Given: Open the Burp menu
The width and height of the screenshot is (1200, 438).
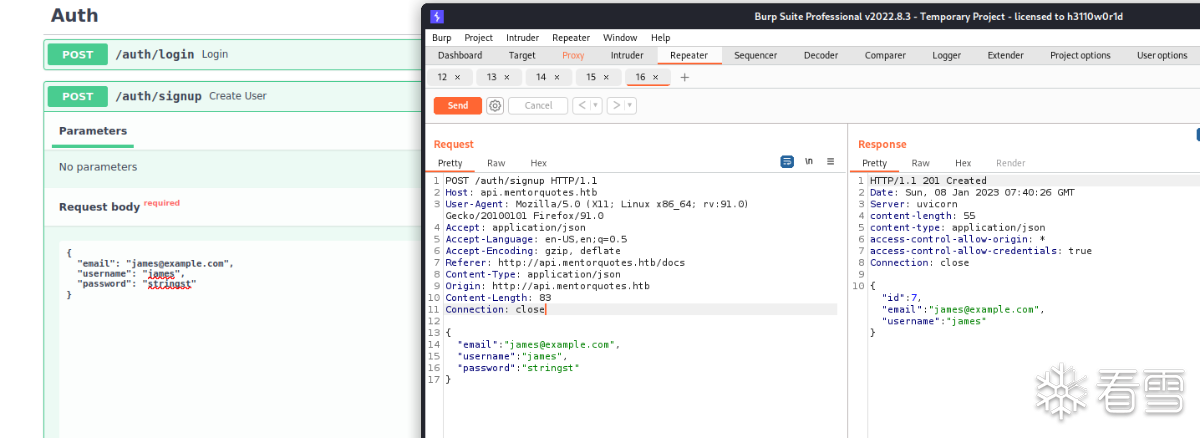Looking at the screenshot, I should point(442,38).
